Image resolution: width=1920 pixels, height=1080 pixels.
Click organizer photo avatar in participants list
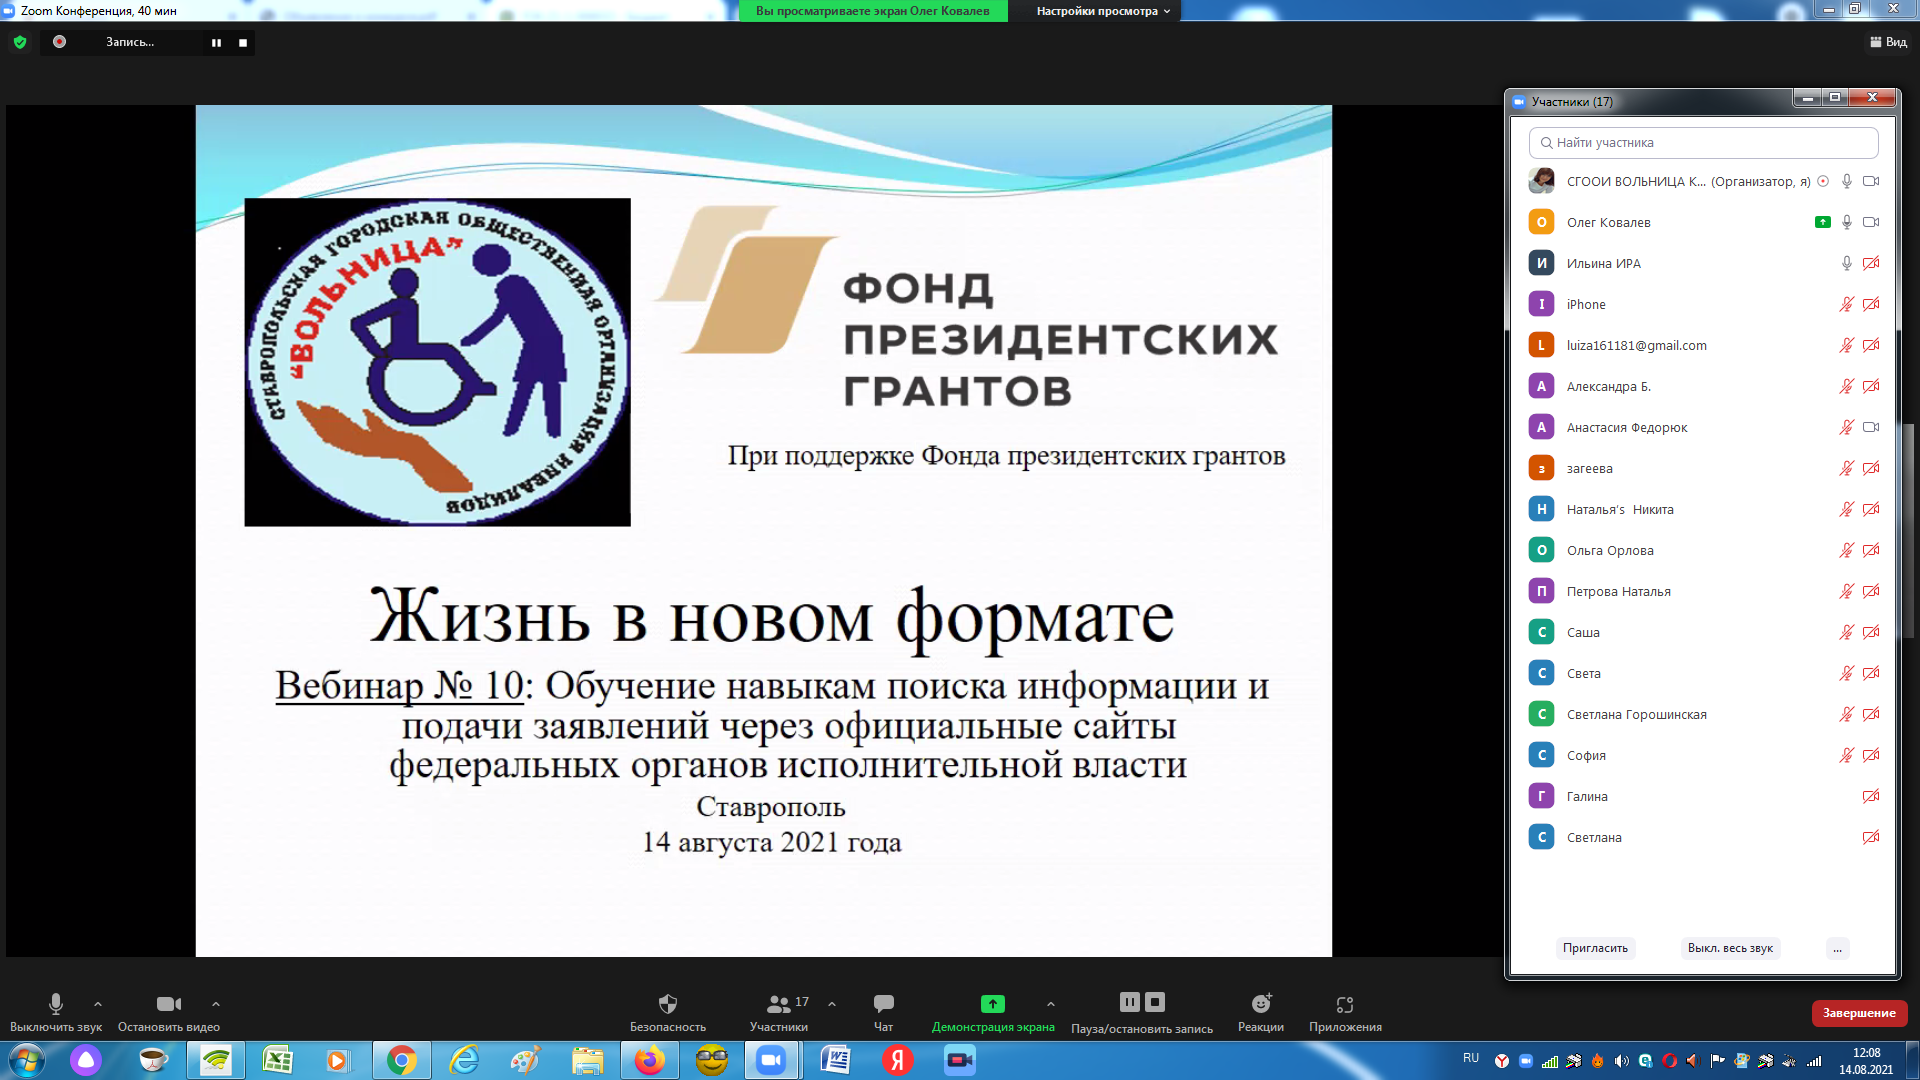(x=1541, y=181)
